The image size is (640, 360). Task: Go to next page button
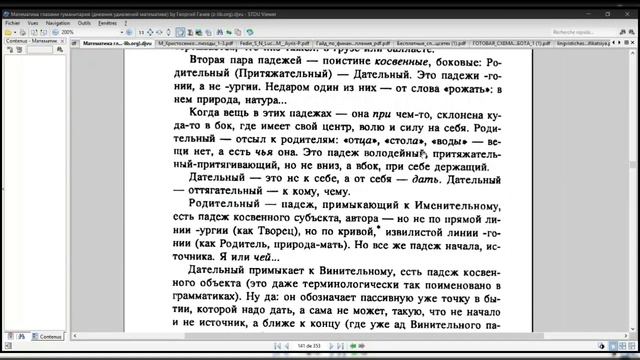pyautogui.click(x=331, y=346)
